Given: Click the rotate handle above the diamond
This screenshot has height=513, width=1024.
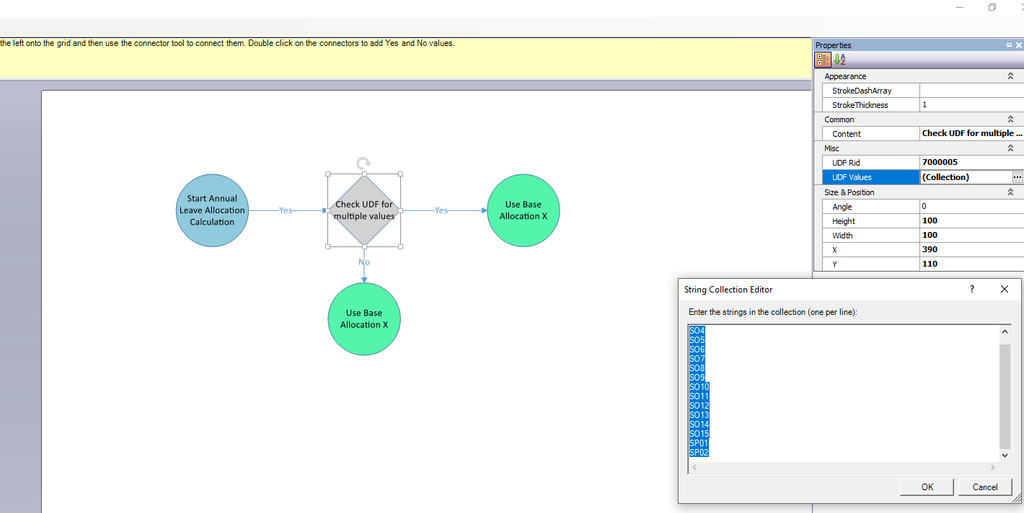Looking at the screenshot, I should (364, 163).
